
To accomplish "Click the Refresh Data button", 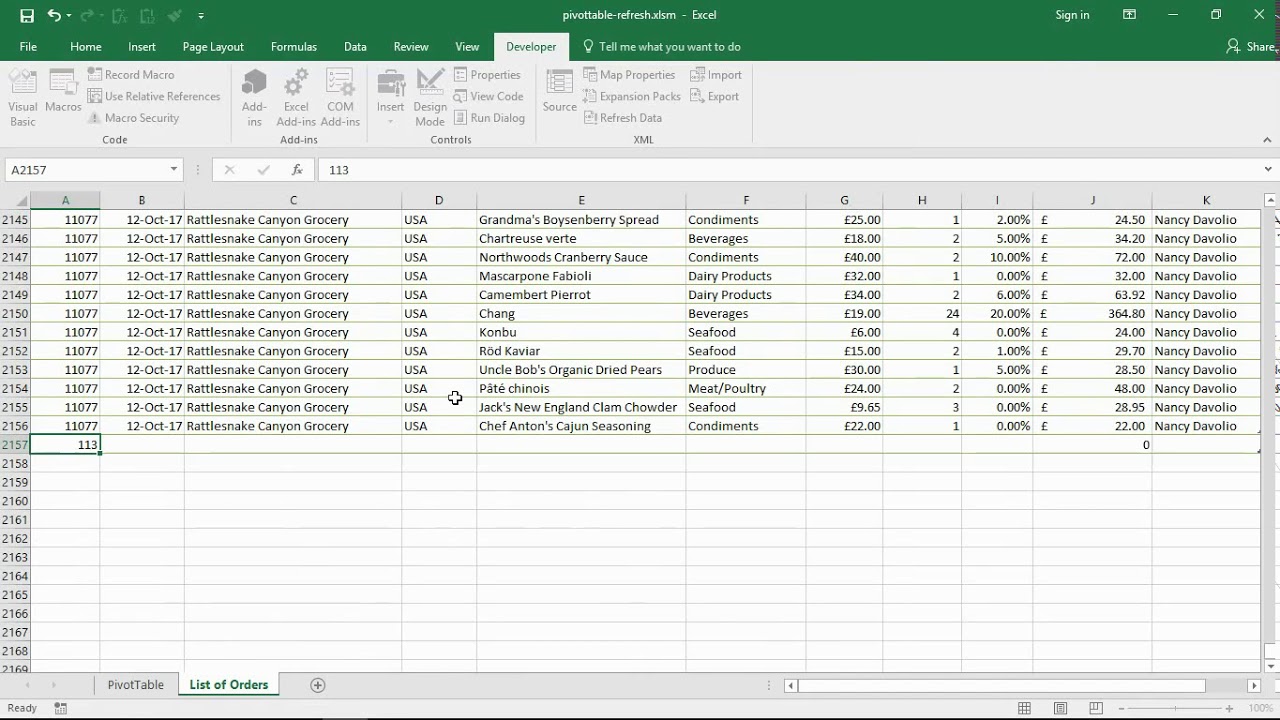I will (x=623, y=117).
